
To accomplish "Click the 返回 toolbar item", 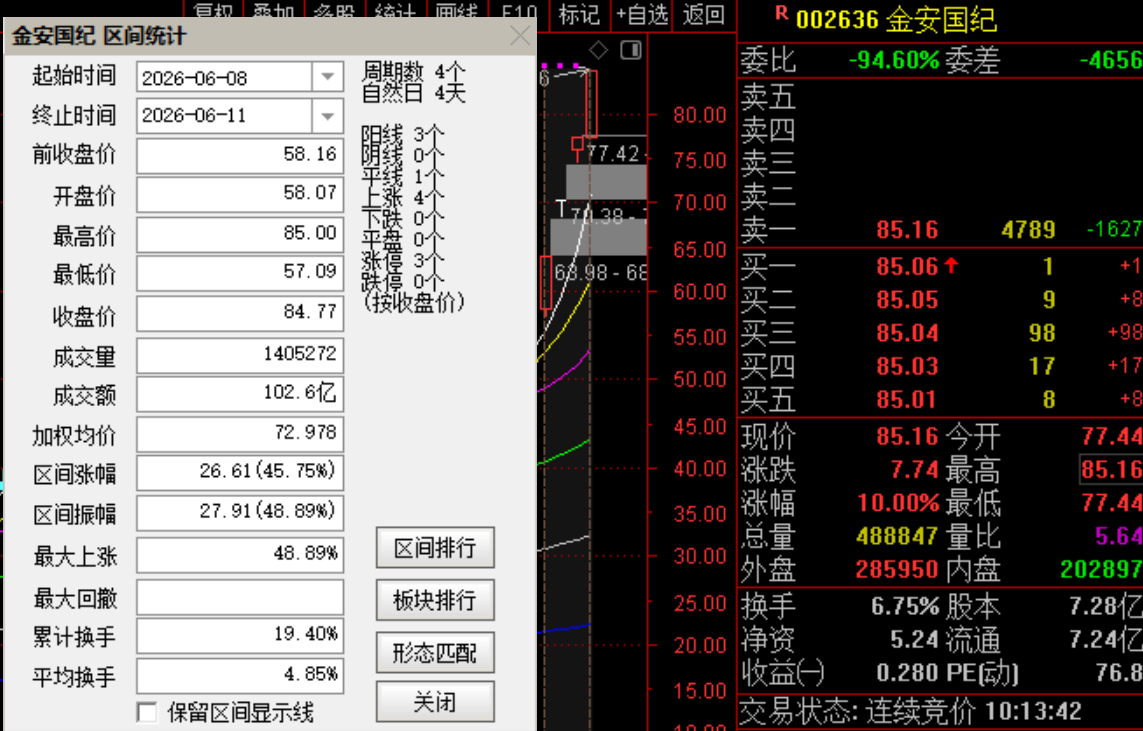I will click(703, 14).
